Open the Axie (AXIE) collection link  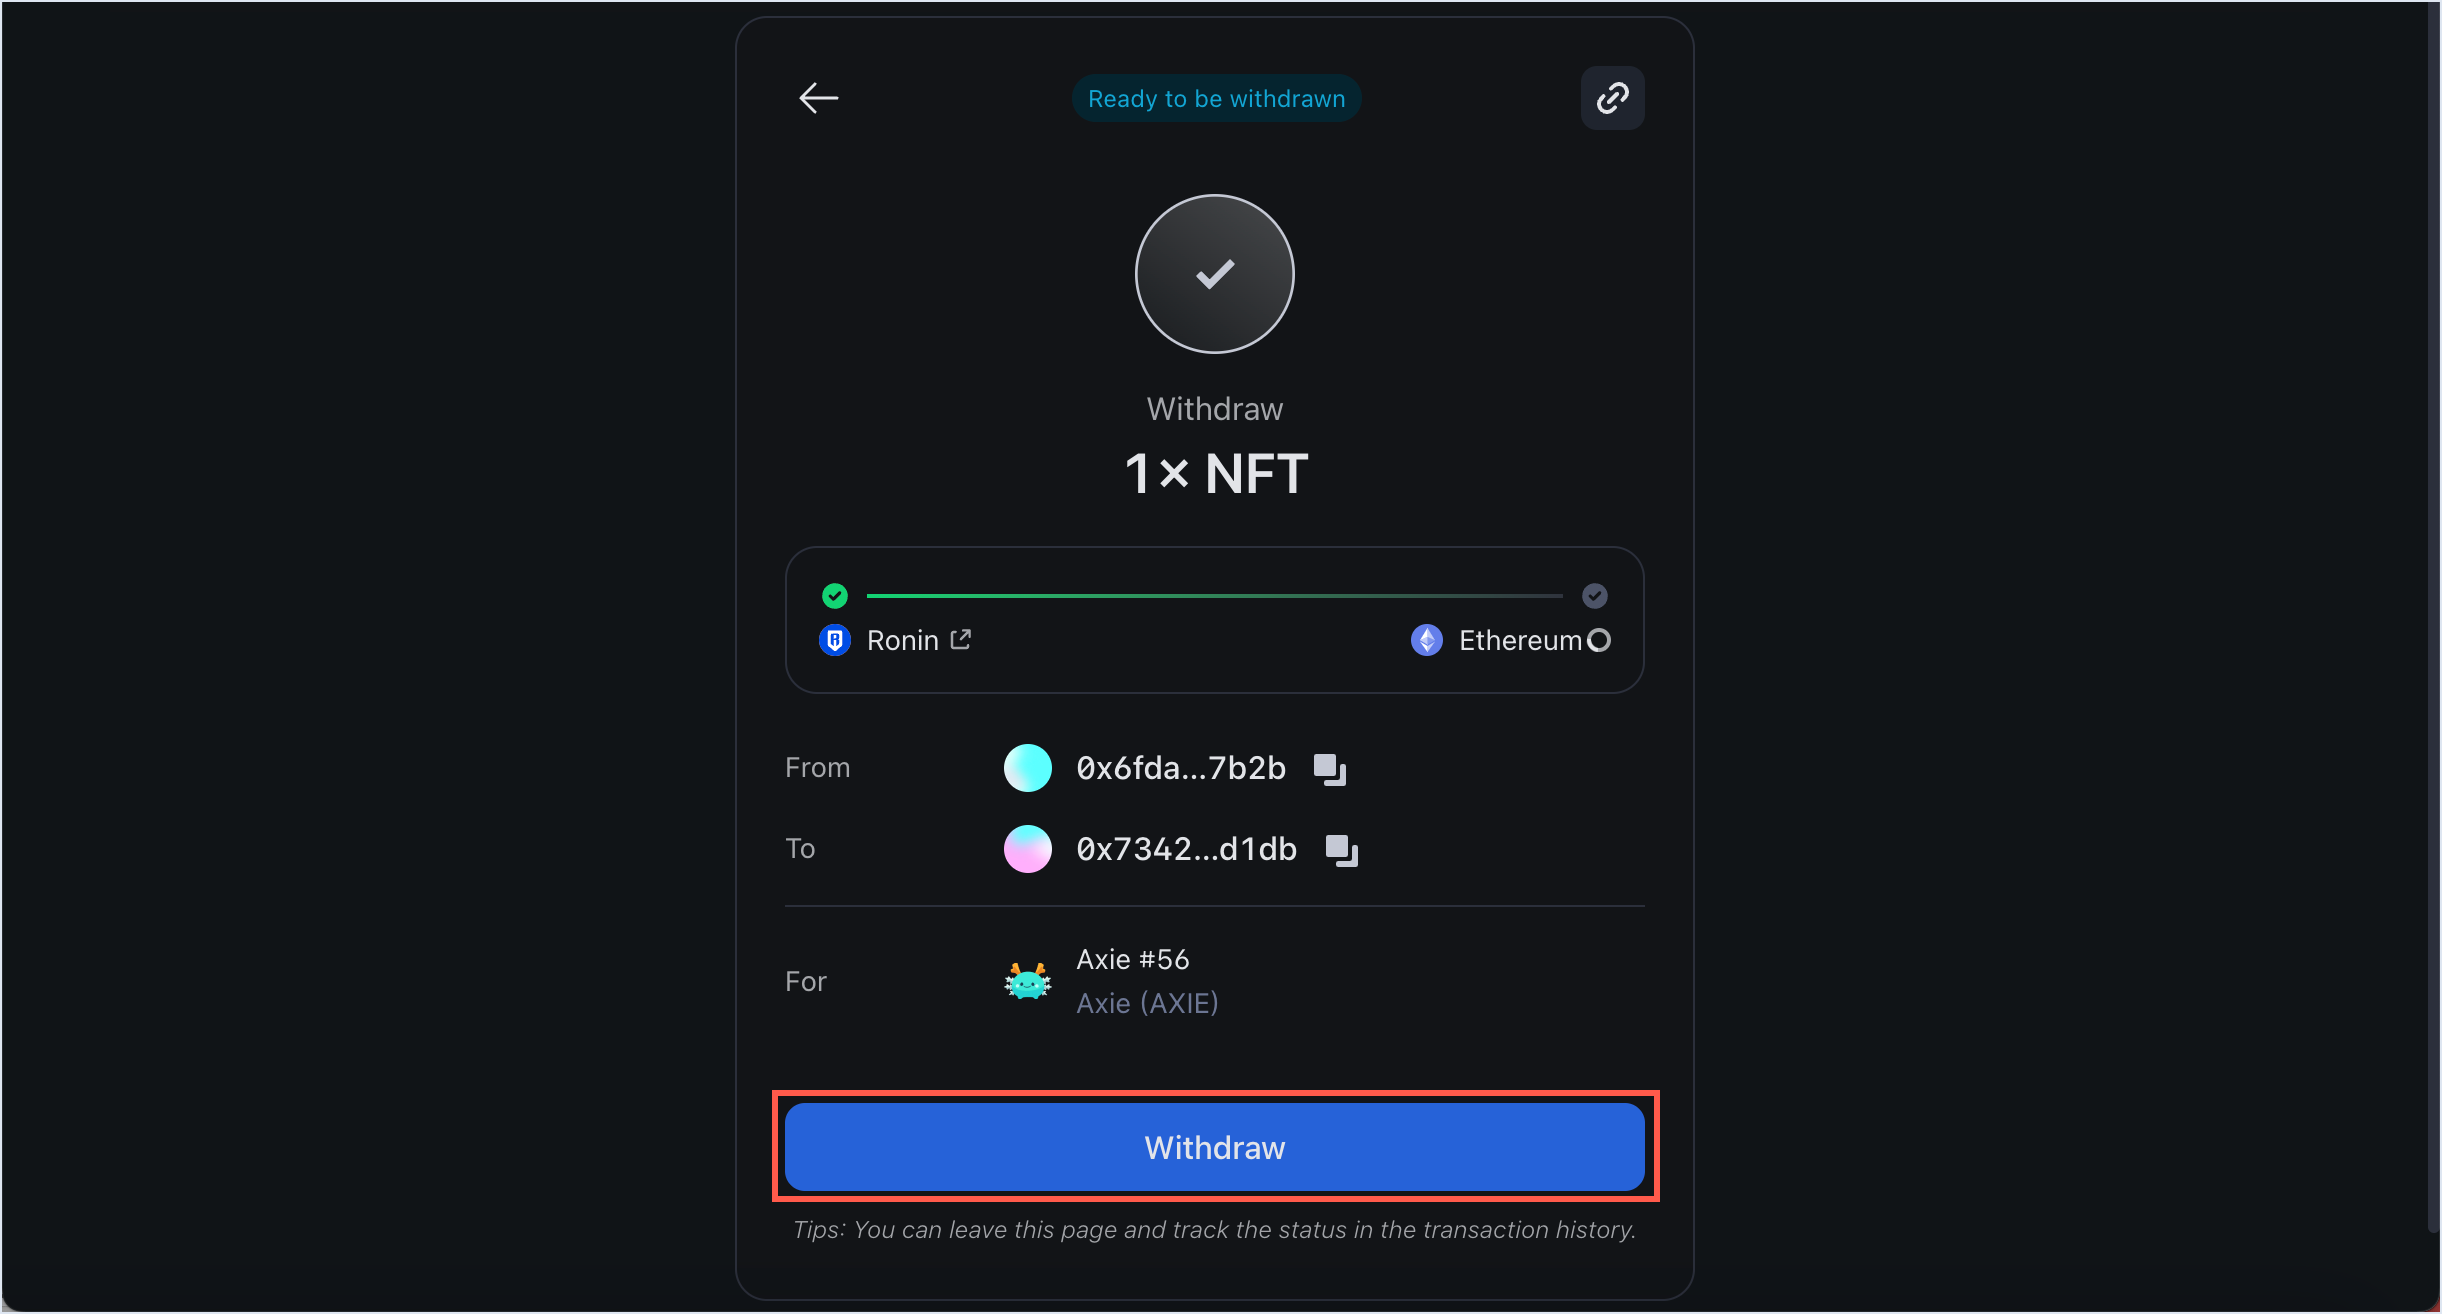coord(1146,1003)
